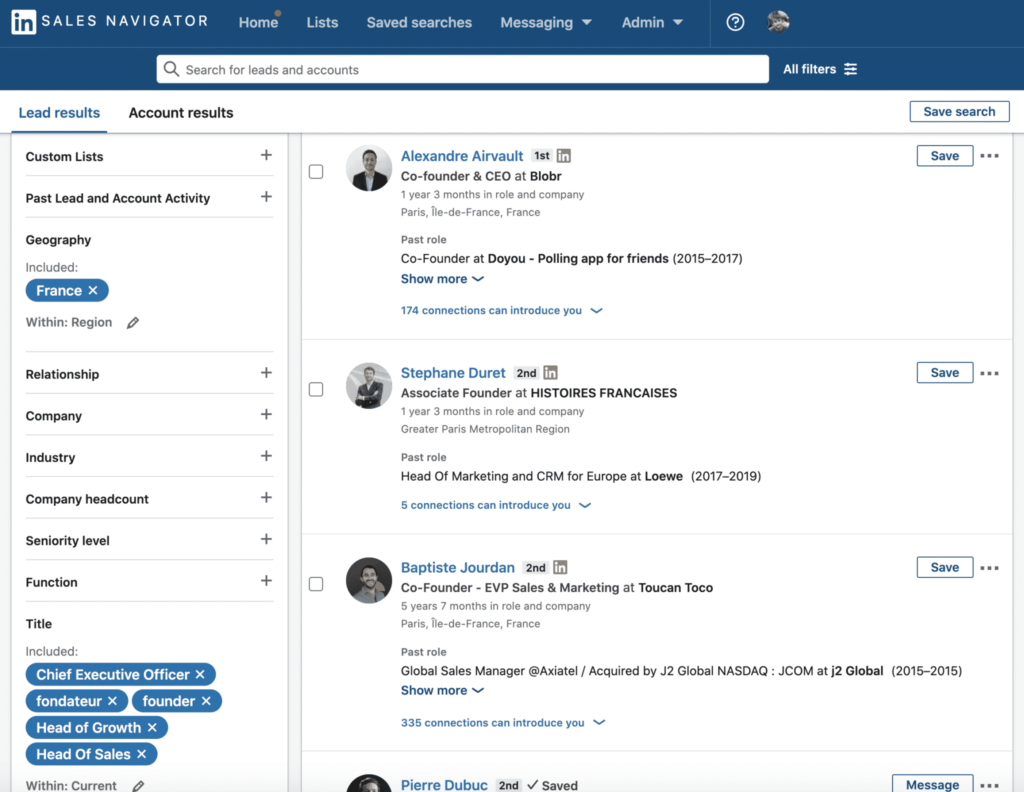Remove the Chief Executive Officer title tag
Screen dimensions: 1024x792
click(200, 675)
